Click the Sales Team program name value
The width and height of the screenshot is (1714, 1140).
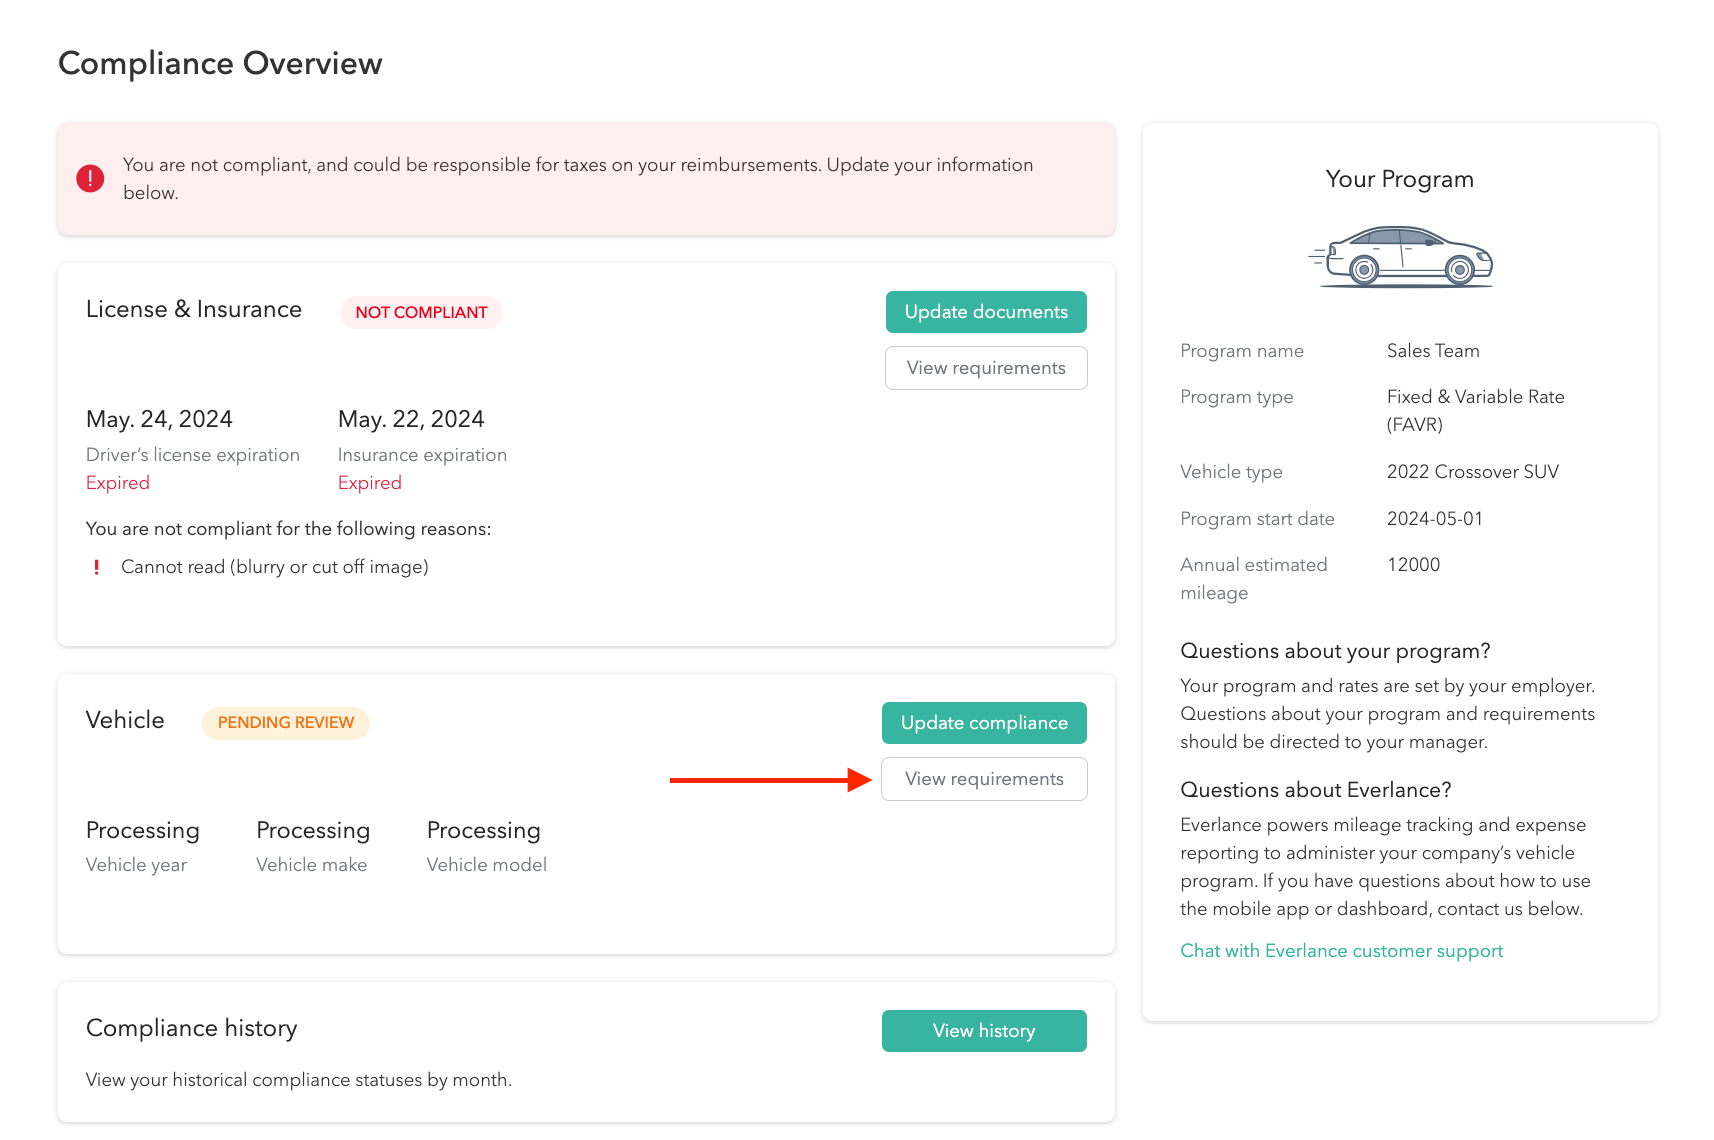pyautogui.click(x=1433, y=351)
